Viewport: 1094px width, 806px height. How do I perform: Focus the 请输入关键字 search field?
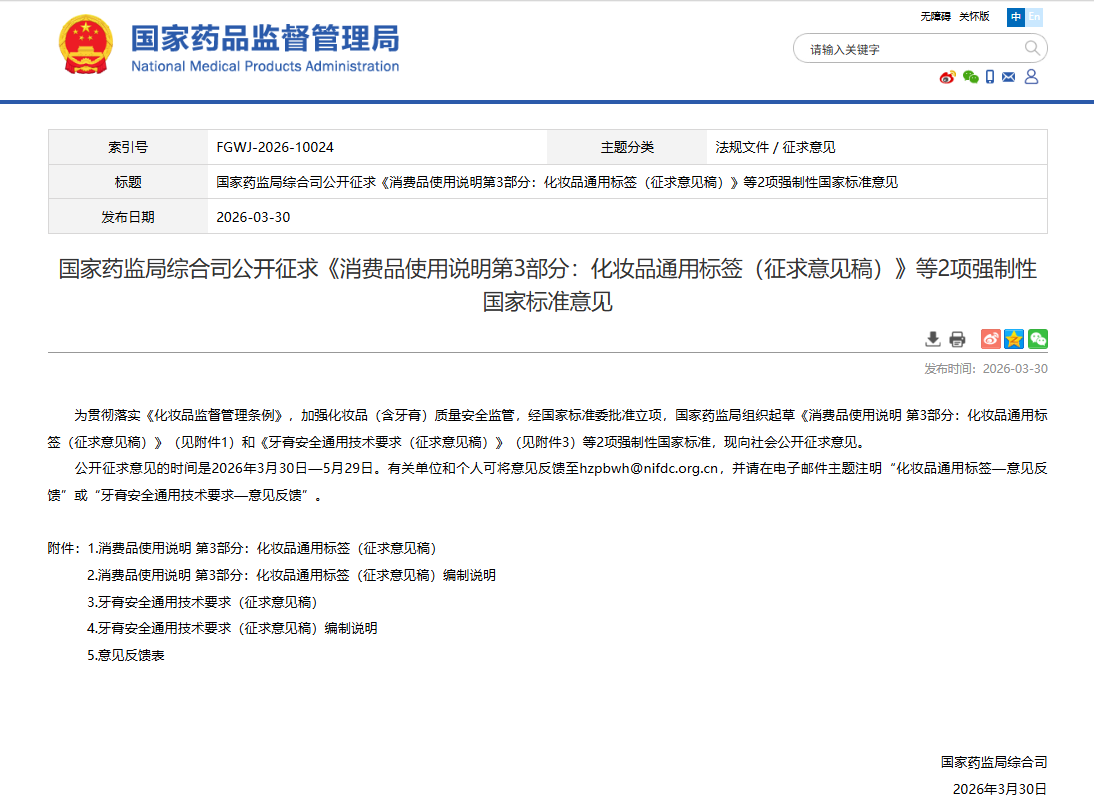tap(910, 49)
